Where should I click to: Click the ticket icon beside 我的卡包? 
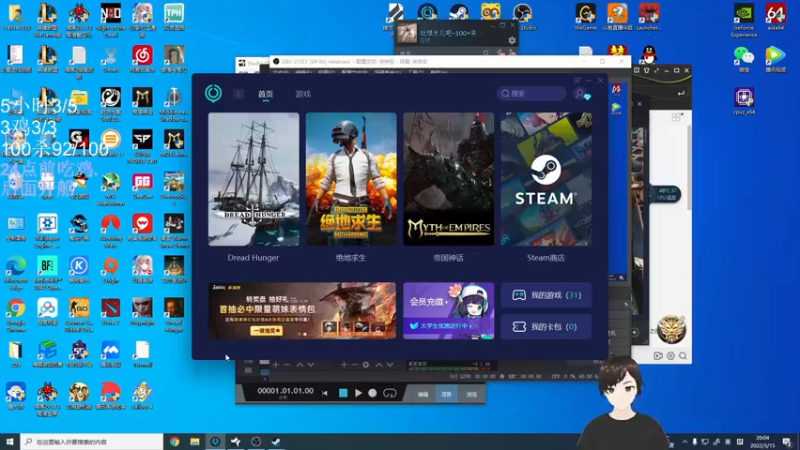pos(519,327)
